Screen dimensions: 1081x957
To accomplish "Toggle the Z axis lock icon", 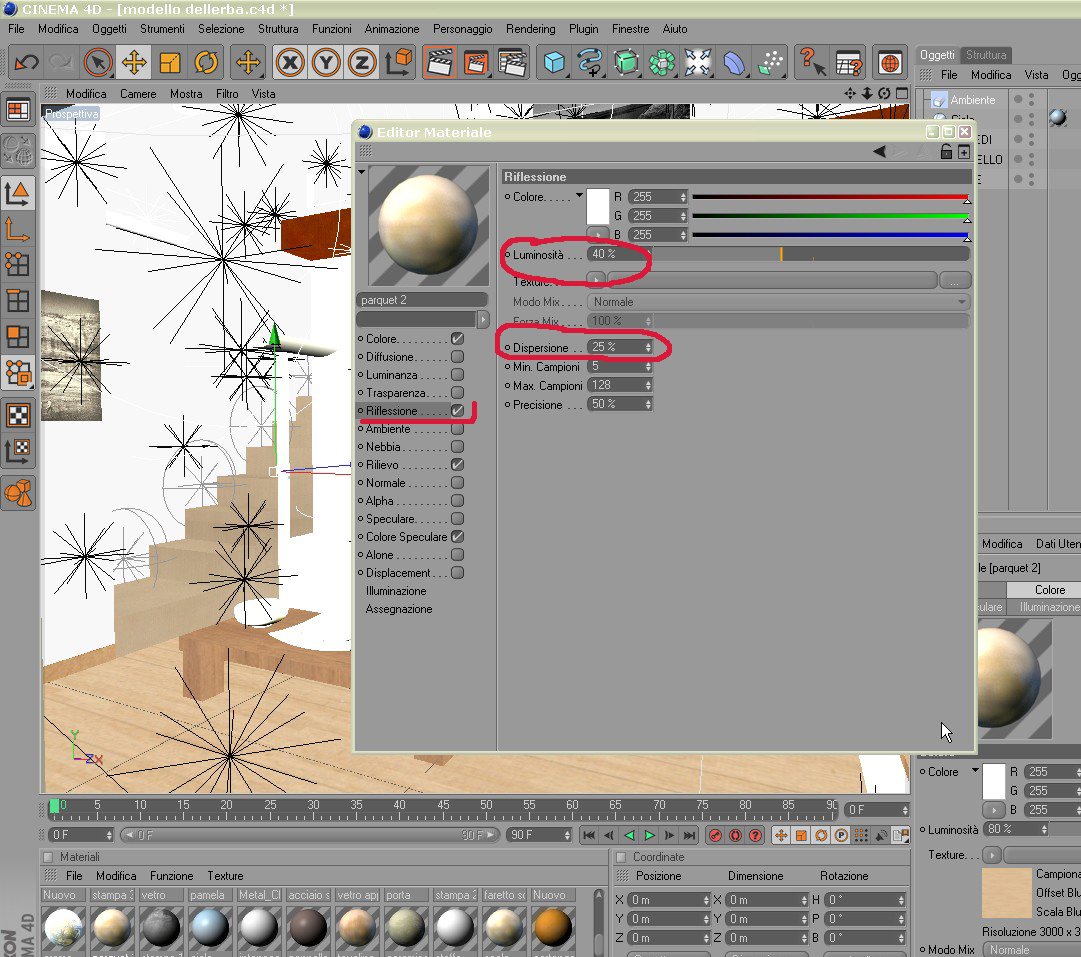I will [x=362, y=63].
